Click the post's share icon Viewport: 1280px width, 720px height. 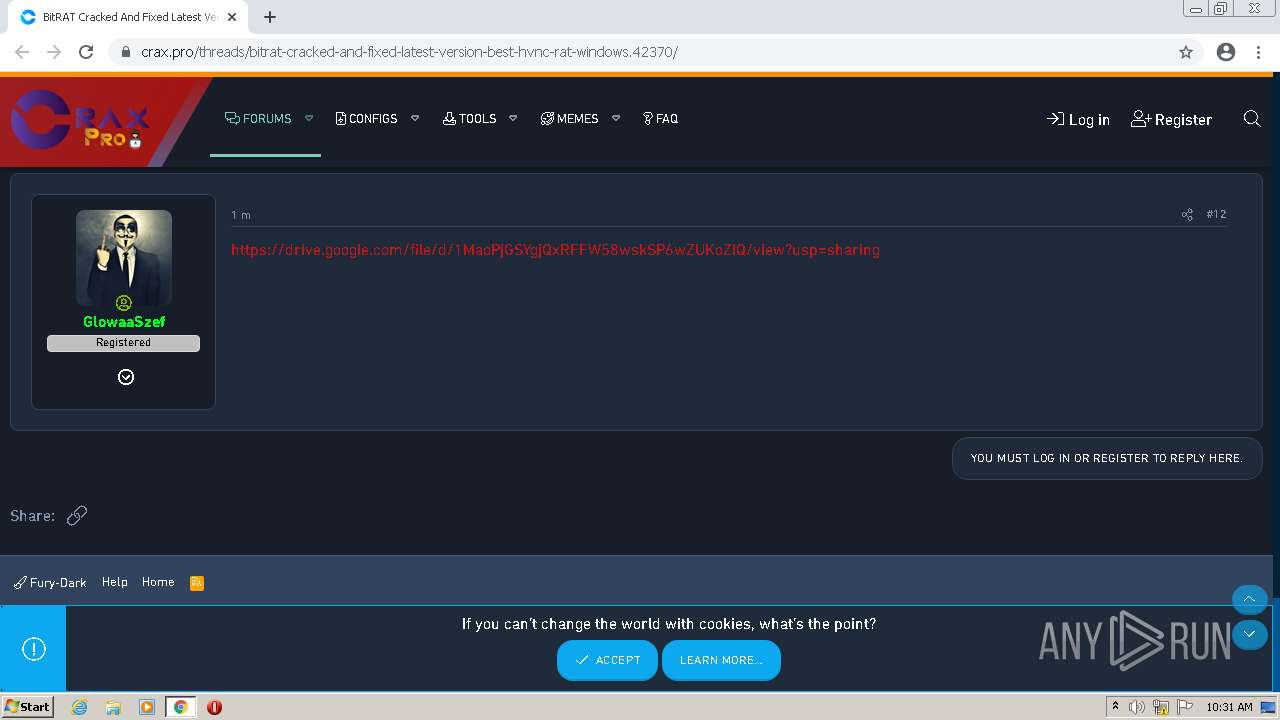[x=1187, y=214]
